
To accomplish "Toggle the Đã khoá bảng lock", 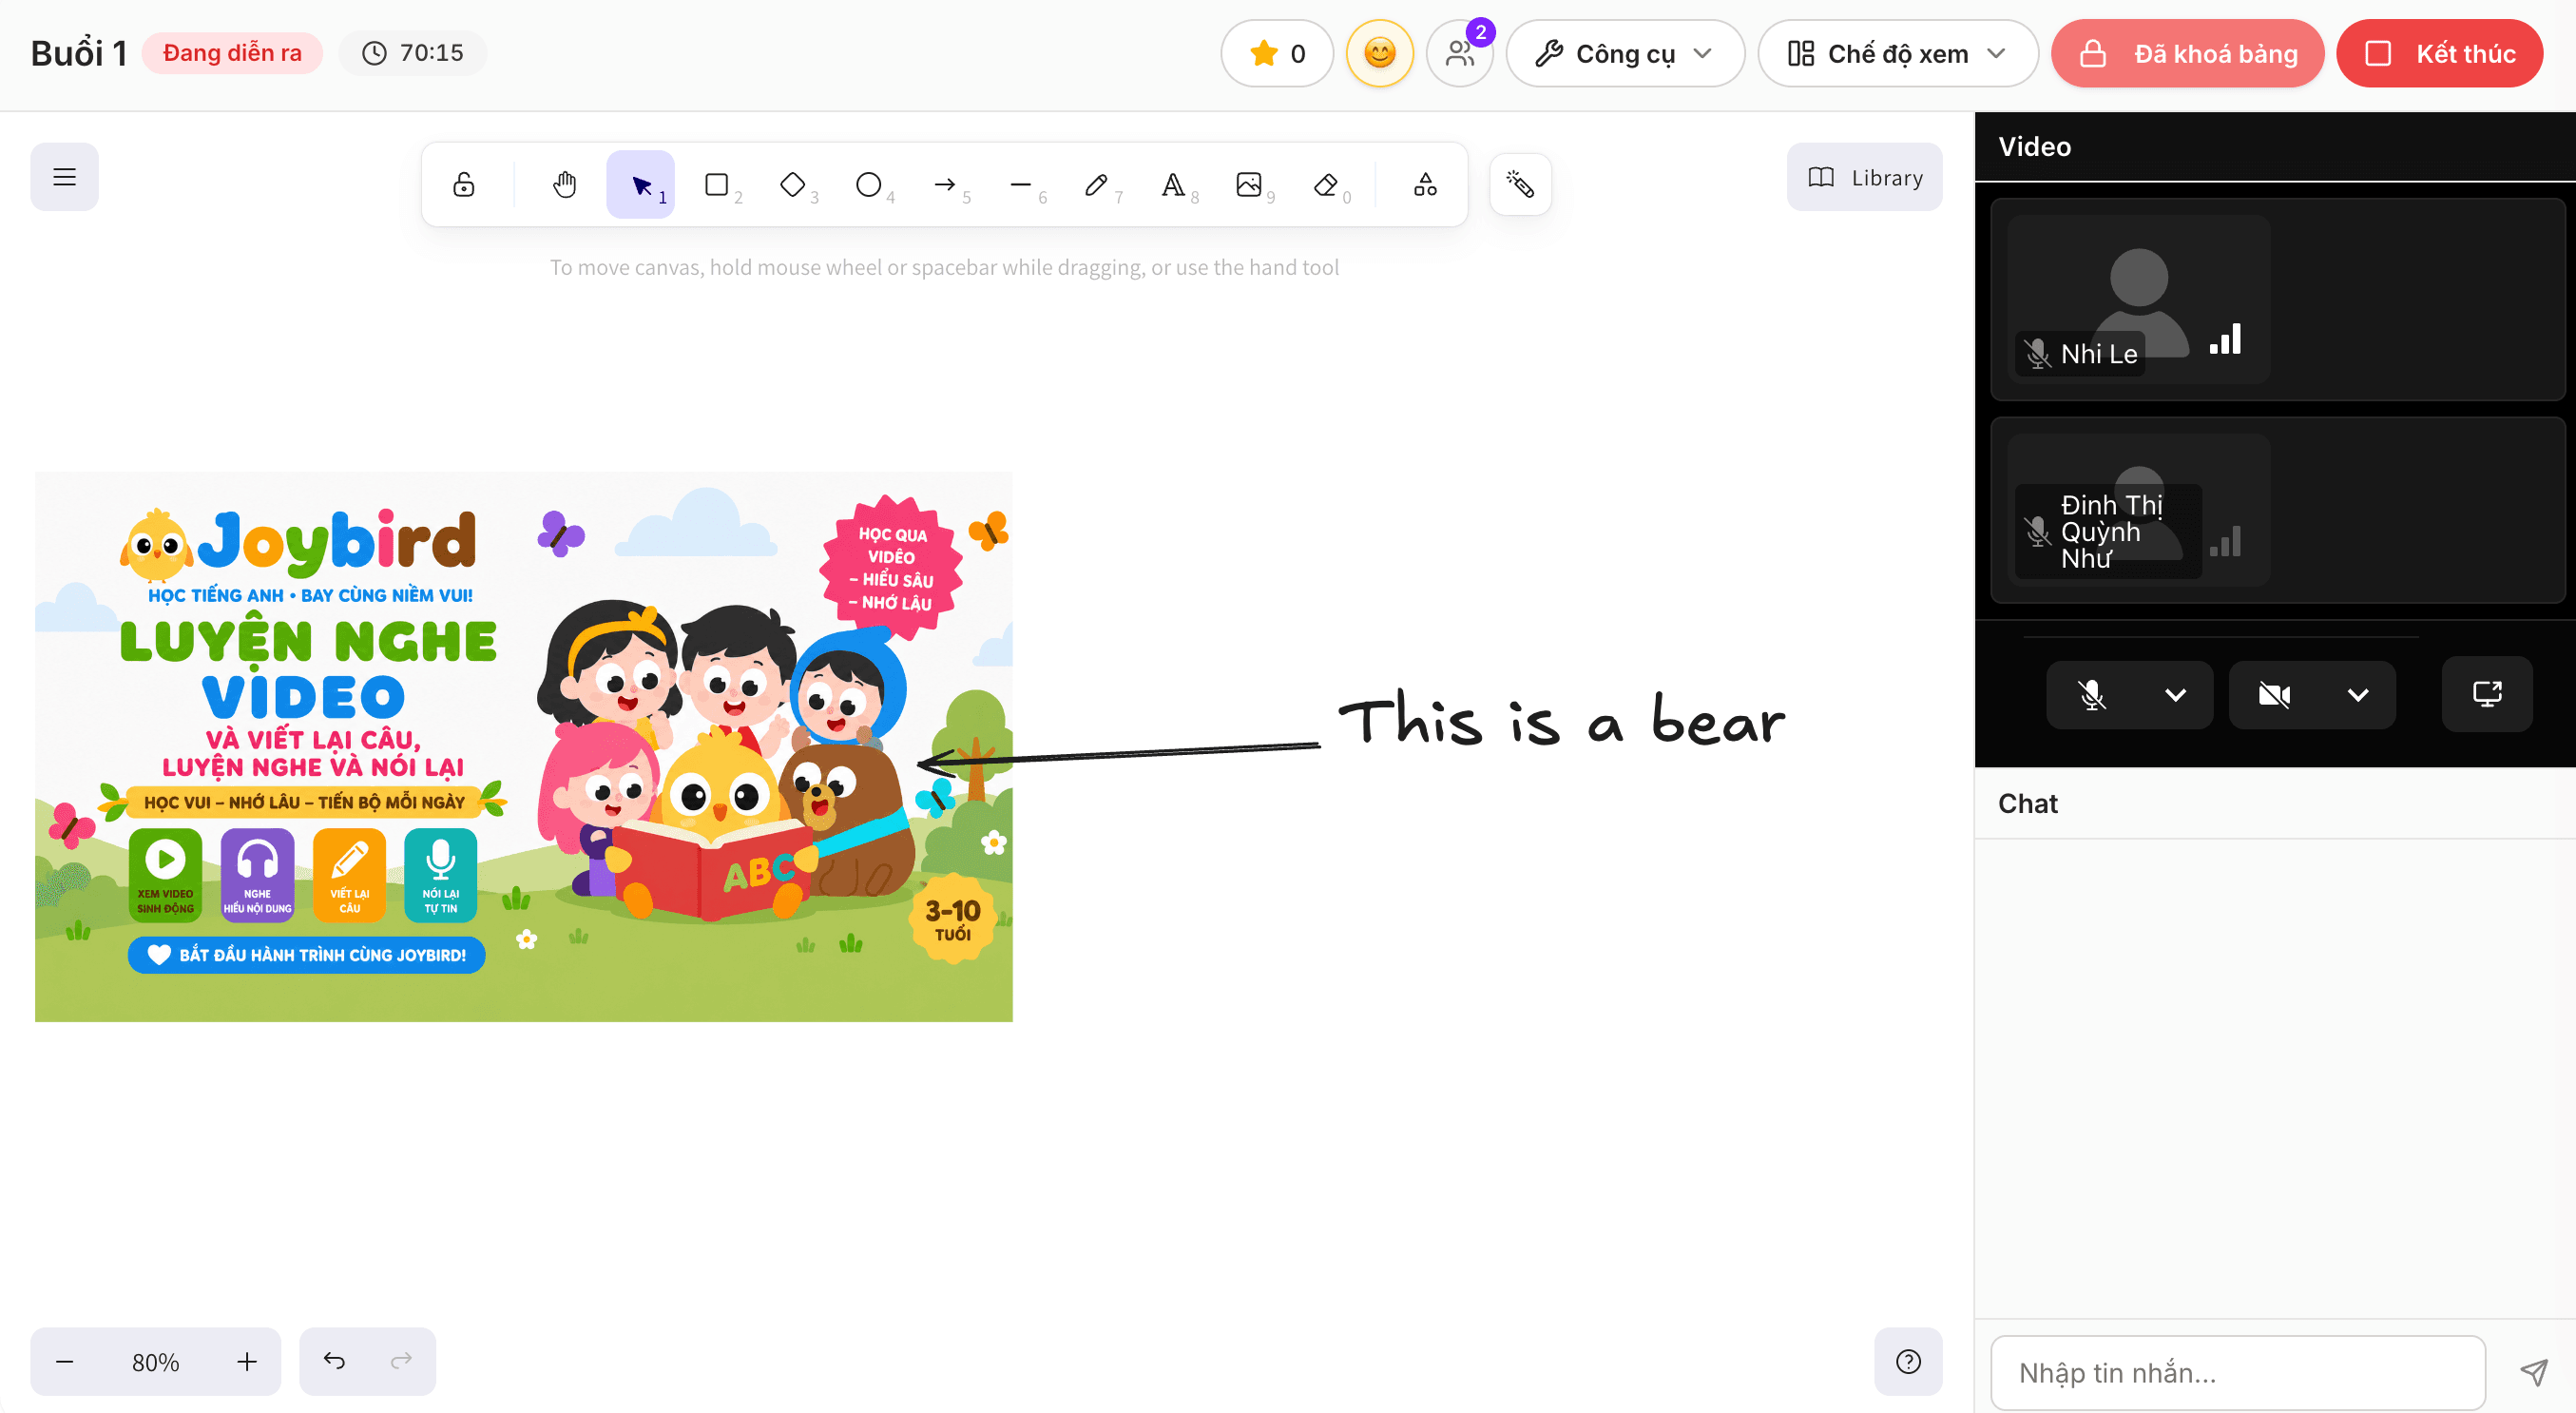I will click(x=2187, y=53).
